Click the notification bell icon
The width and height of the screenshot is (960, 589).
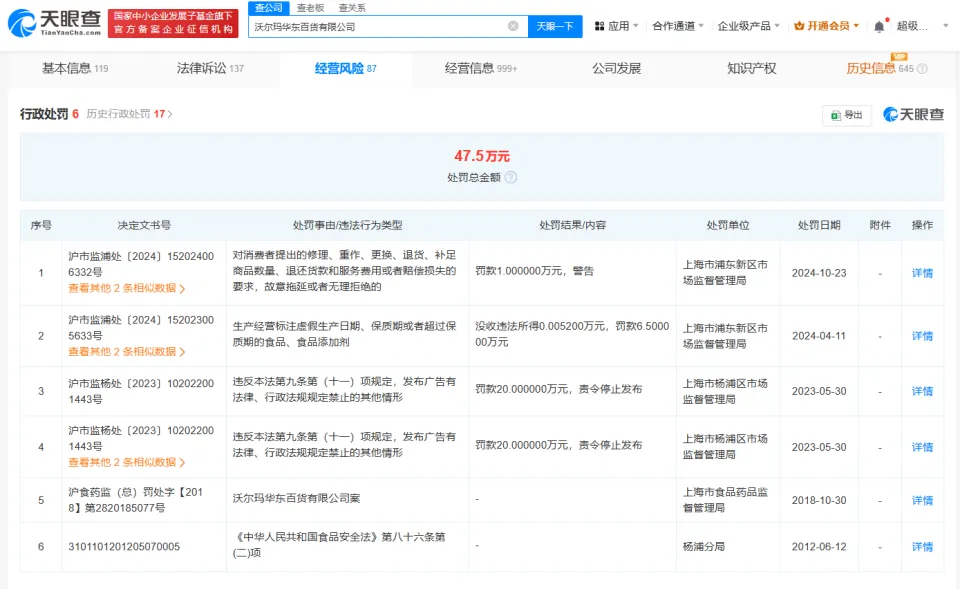879,25
